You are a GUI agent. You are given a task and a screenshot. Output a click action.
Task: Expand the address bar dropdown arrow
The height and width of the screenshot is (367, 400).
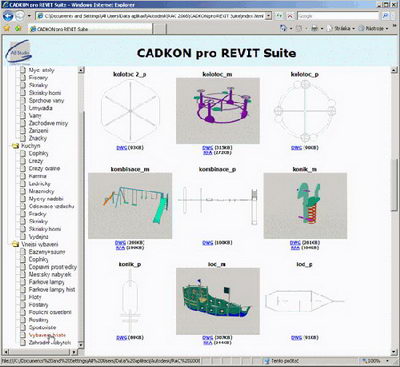pyautogui.click(x=268, y=16)
